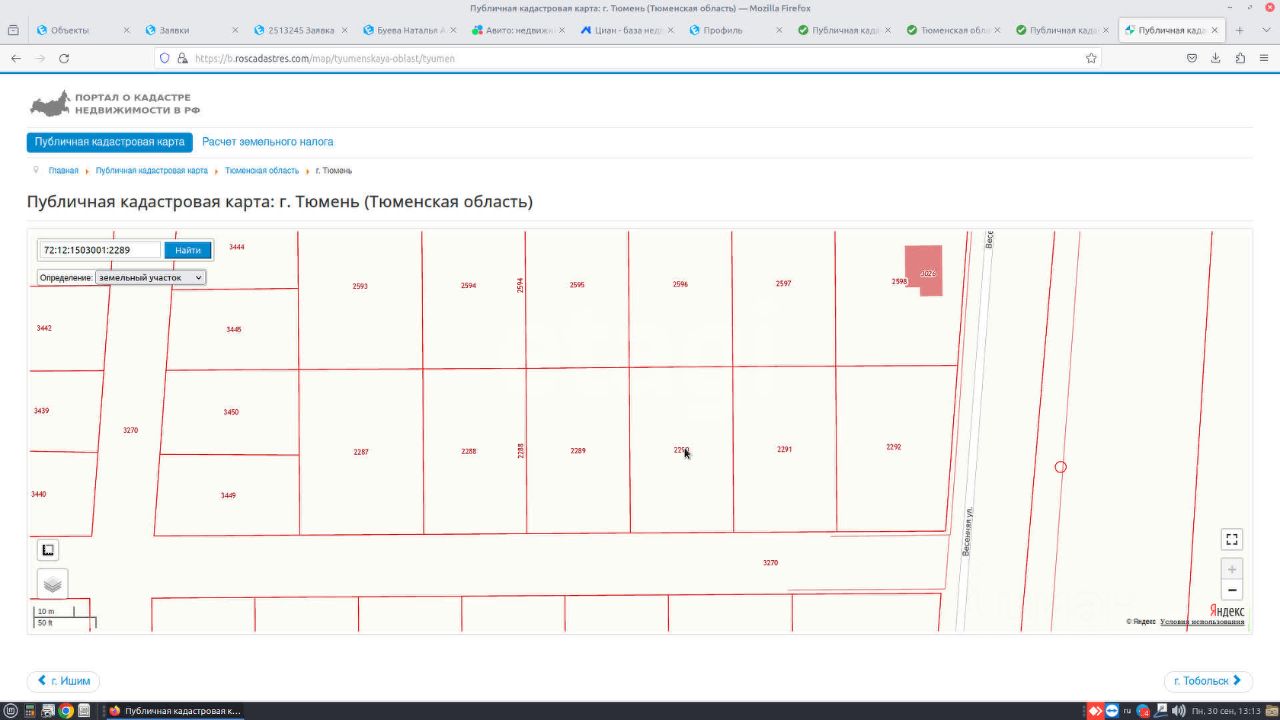
Task: Click the shaded building on parcel 2598
Action: (924, 270)
